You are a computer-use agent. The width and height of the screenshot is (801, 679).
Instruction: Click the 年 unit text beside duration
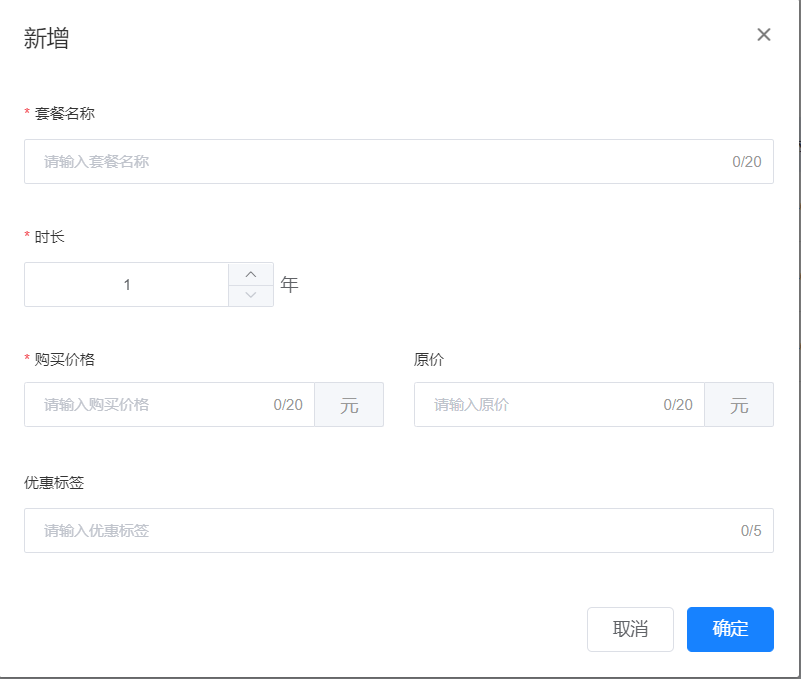(x=289, y=285)
